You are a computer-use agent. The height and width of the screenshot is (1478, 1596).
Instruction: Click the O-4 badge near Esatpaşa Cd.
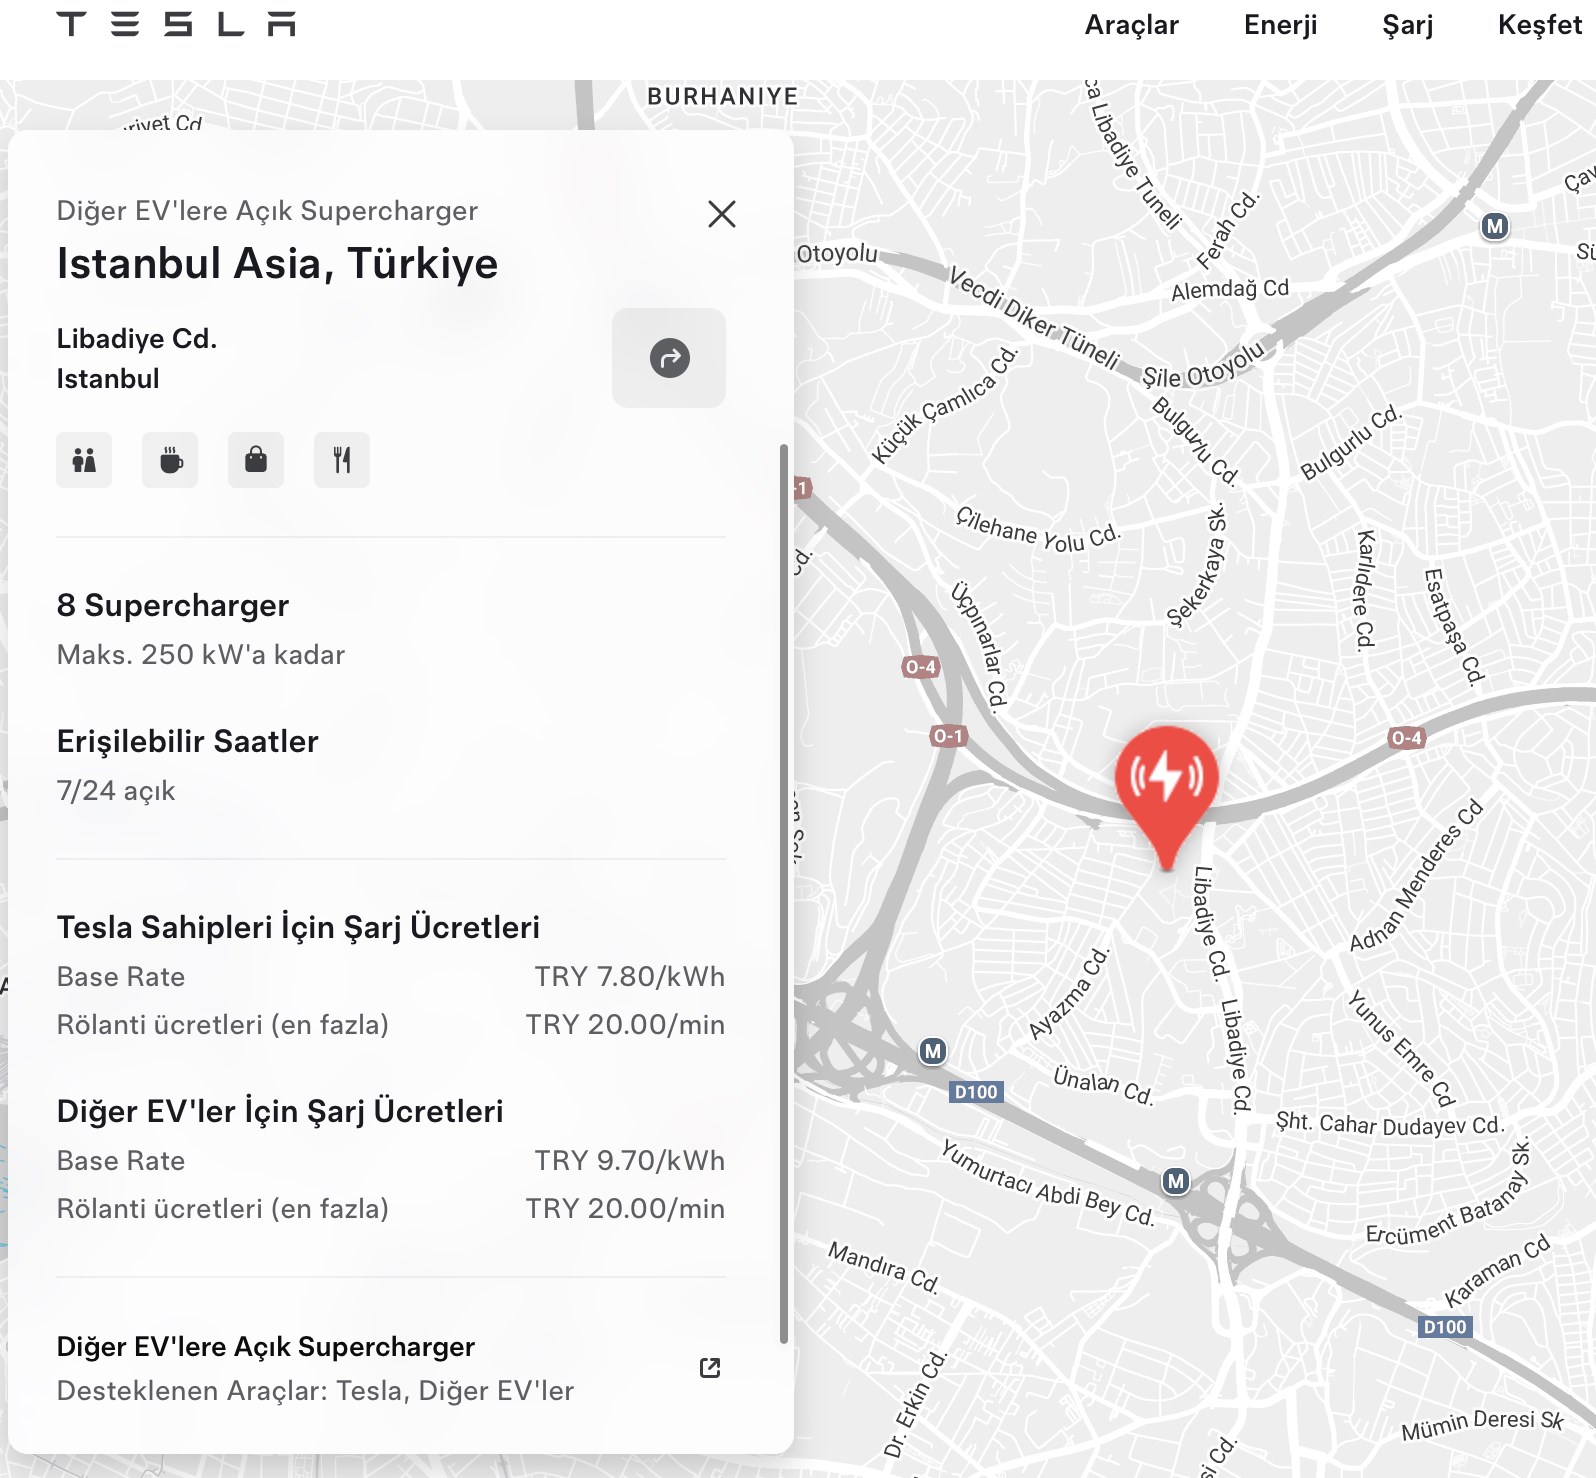pyautogui.click(x=1406, y=738)
